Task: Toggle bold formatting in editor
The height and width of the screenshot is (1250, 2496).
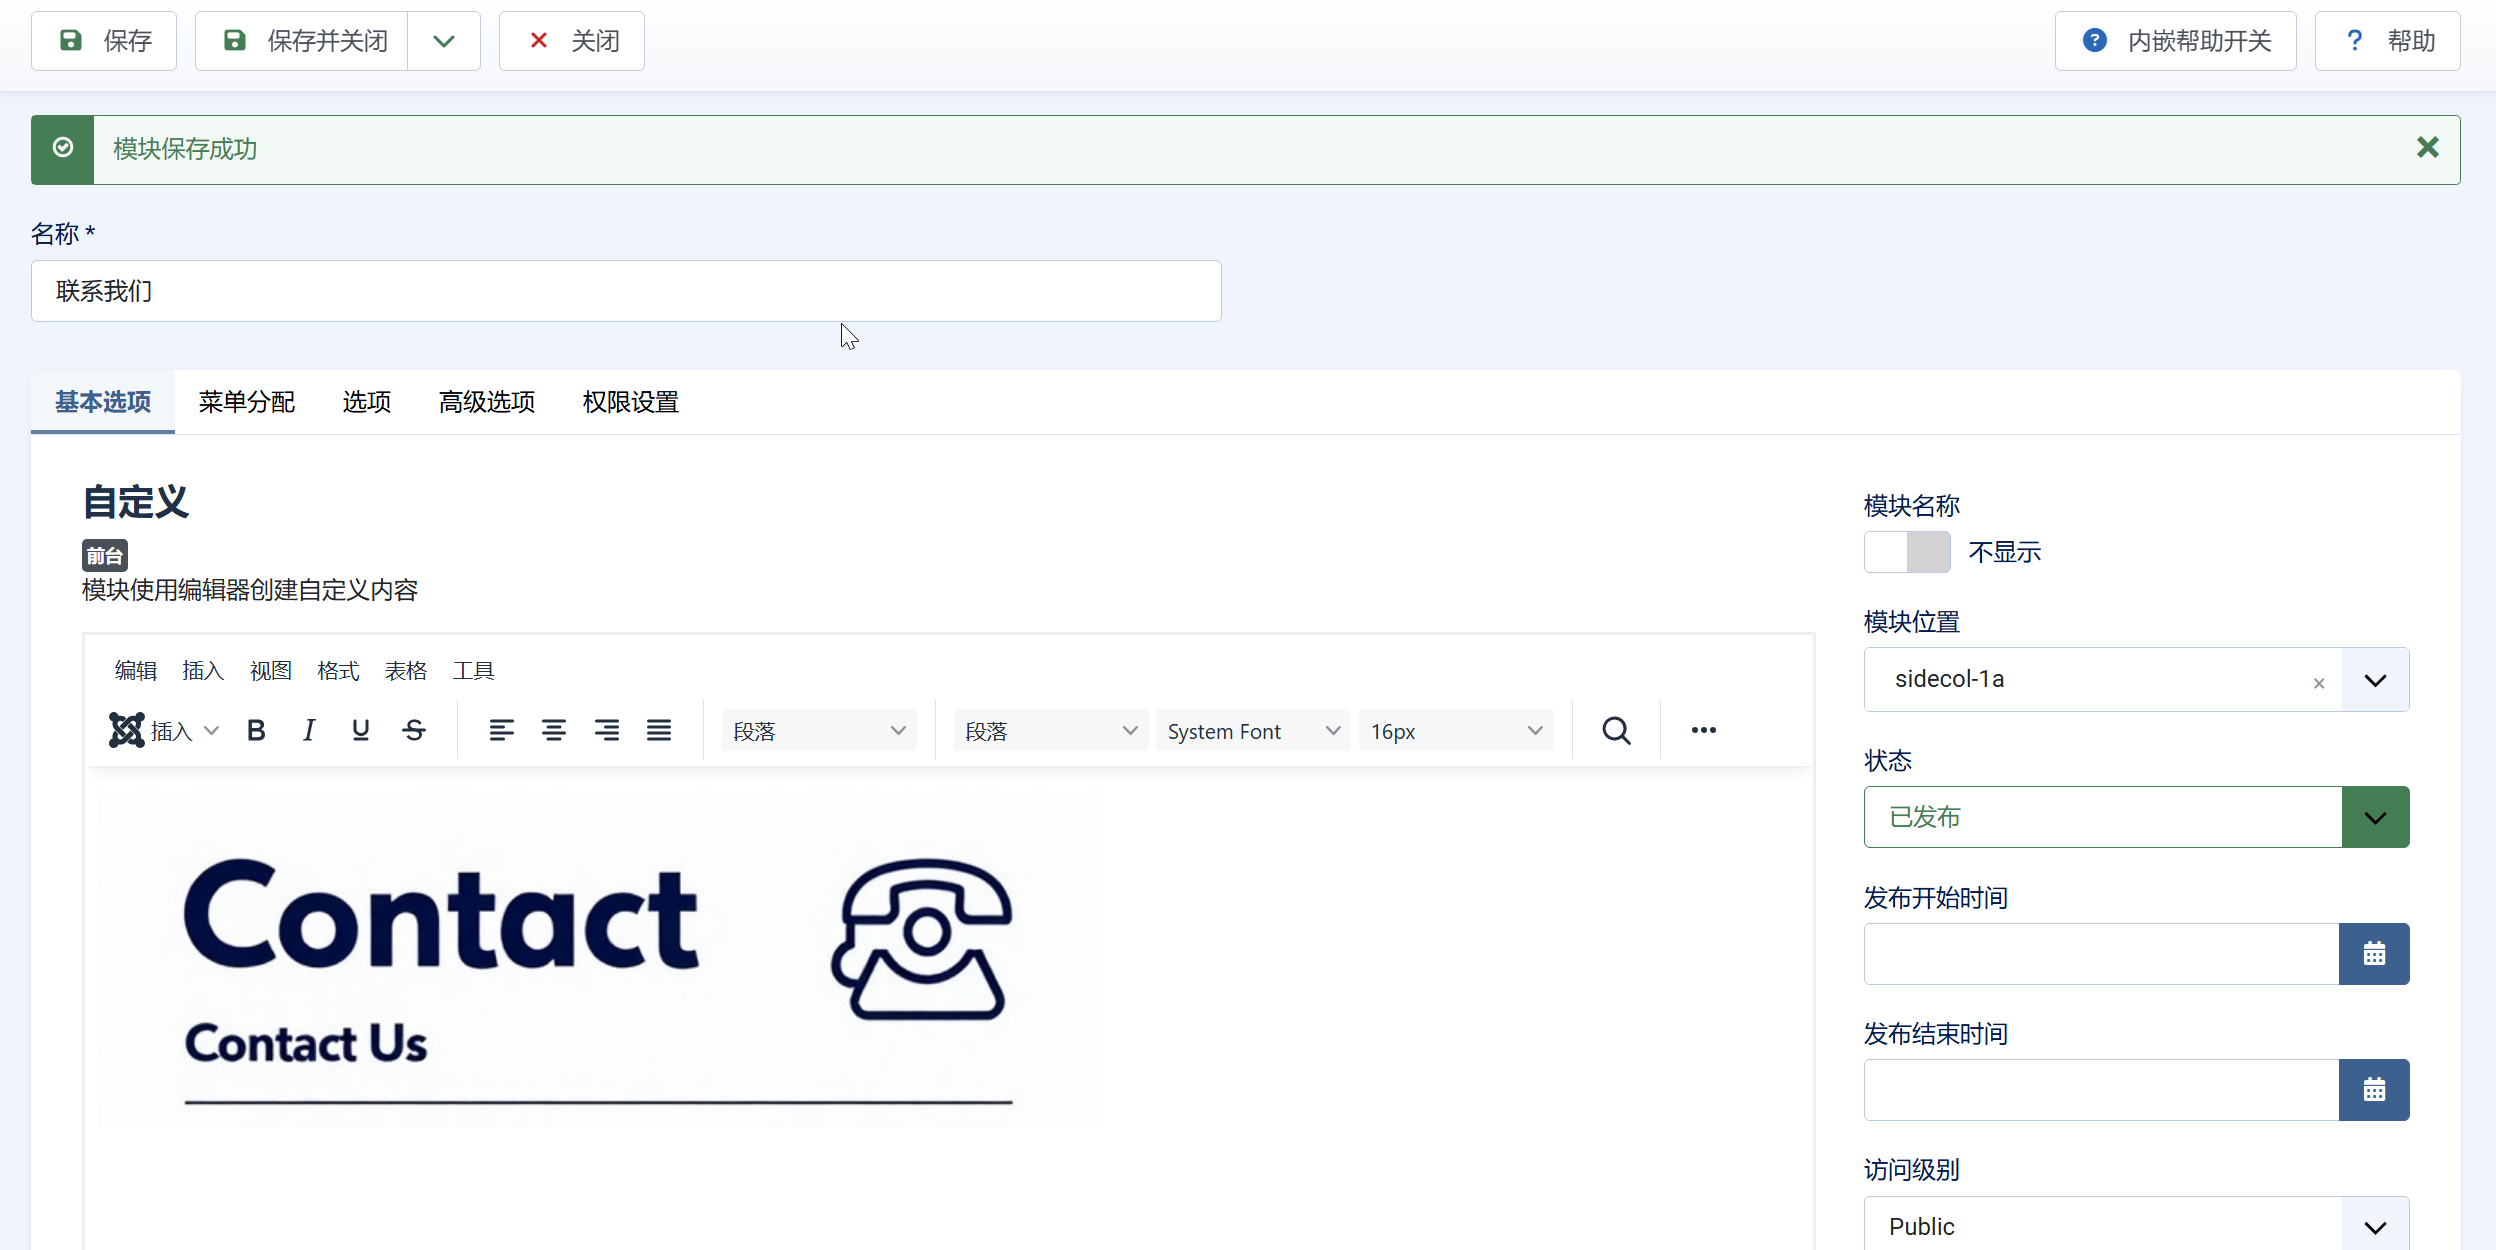Action: tap(256, 731)
